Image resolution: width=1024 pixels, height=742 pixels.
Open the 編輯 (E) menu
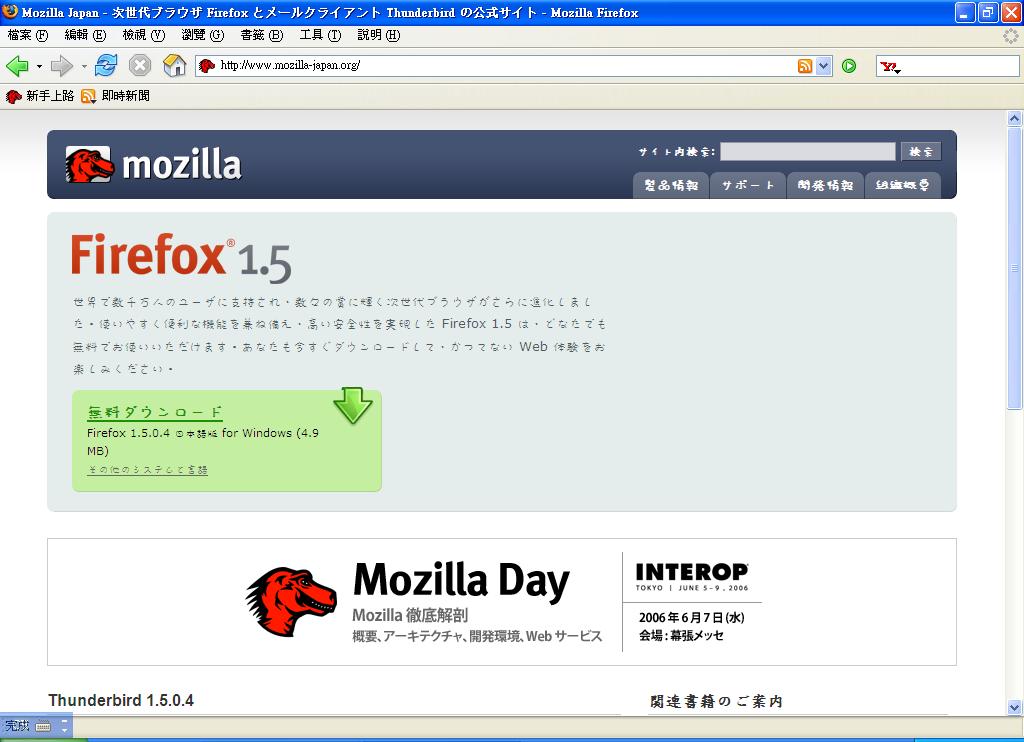[85, 35]
